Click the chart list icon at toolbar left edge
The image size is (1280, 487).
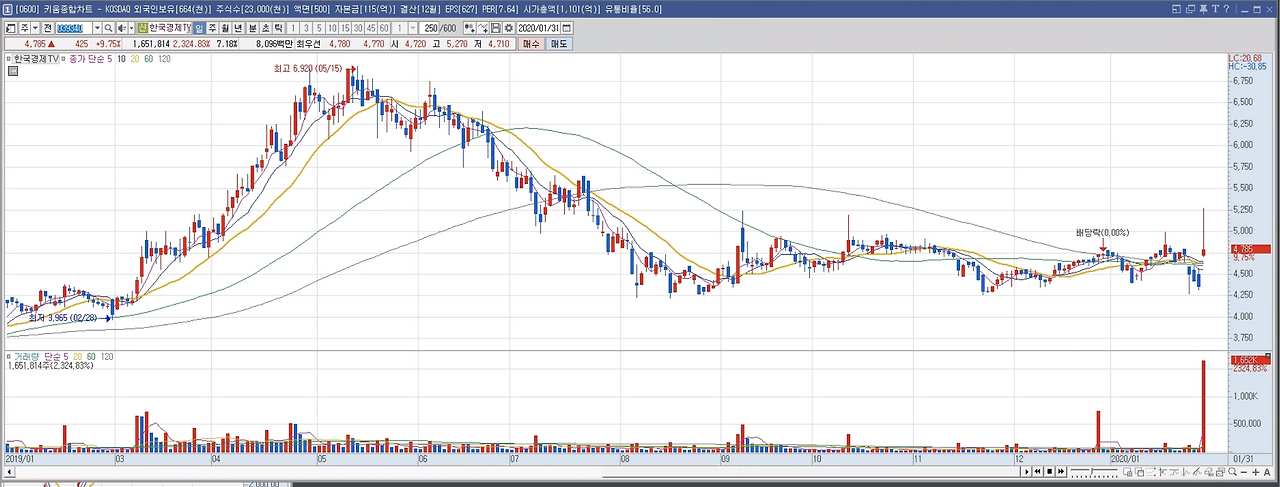tap(10, 28)
